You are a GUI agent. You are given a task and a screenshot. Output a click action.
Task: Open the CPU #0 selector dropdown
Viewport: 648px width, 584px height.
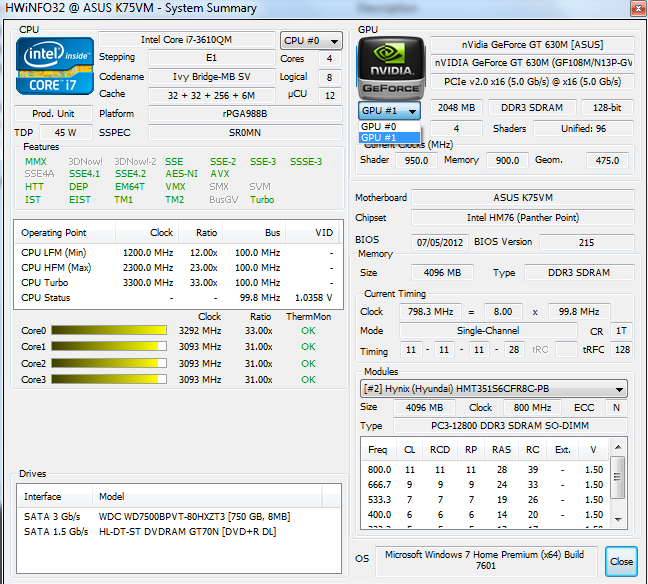coord(311,41)
